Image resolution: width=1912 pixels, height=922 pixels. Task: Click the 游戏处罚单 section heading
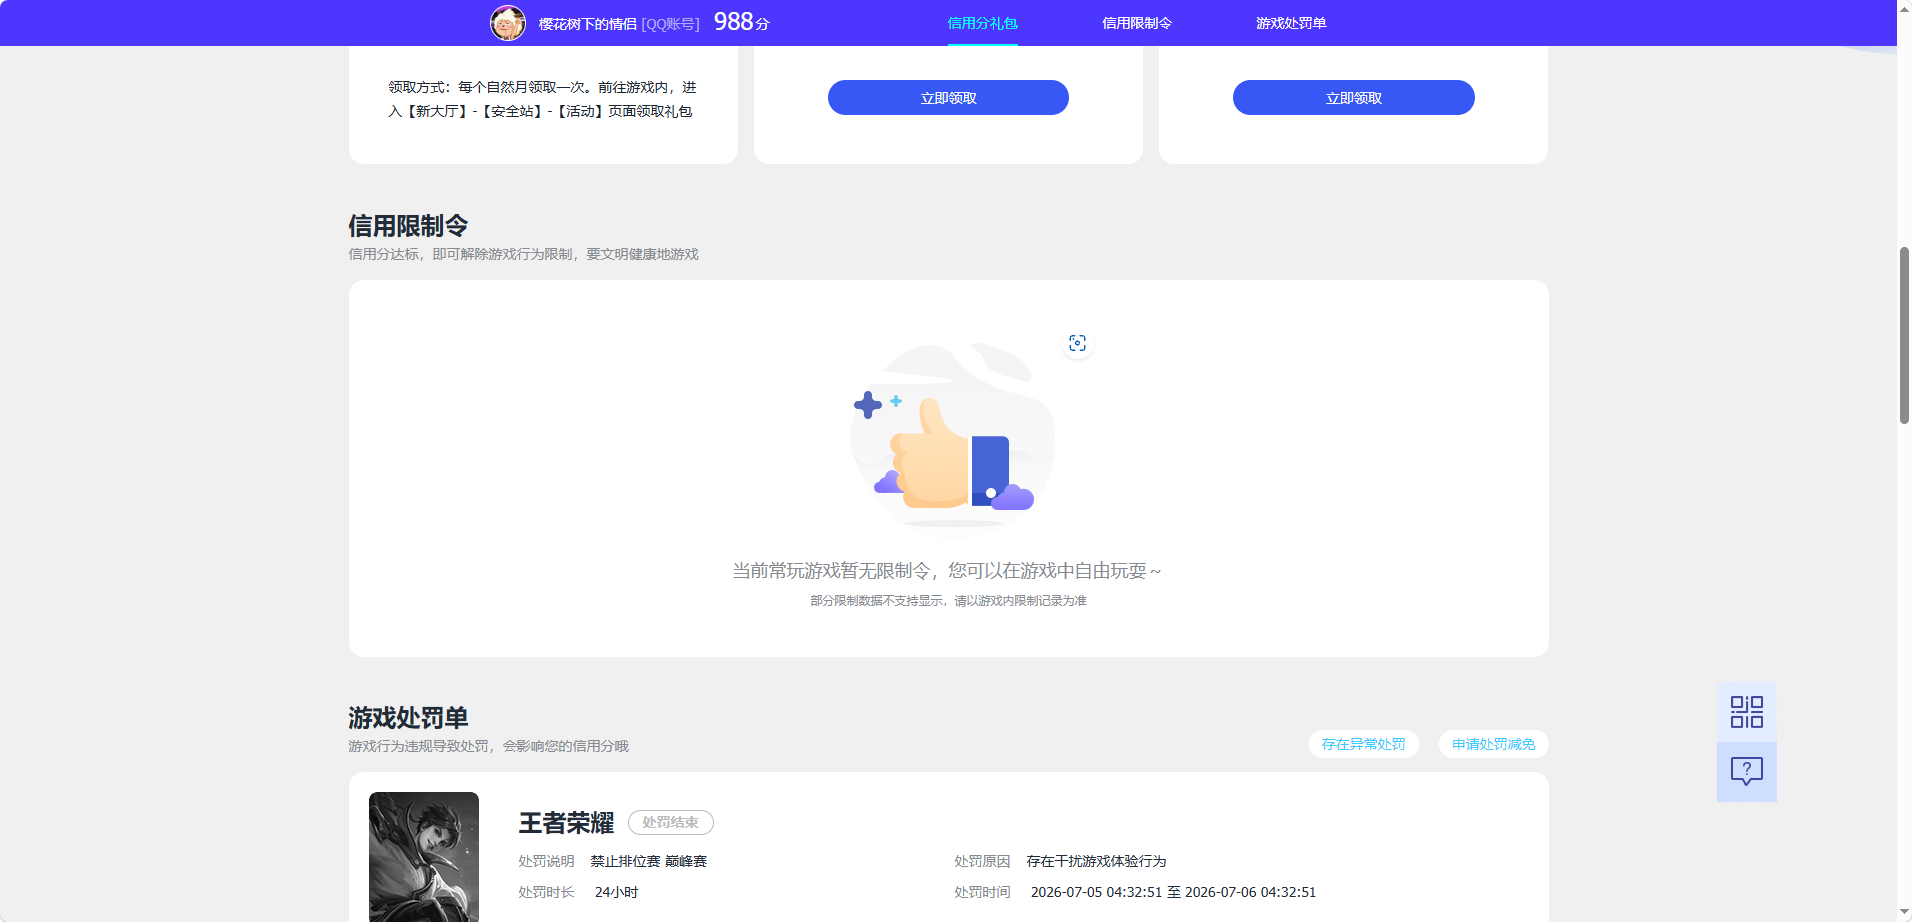coord(408,718)
